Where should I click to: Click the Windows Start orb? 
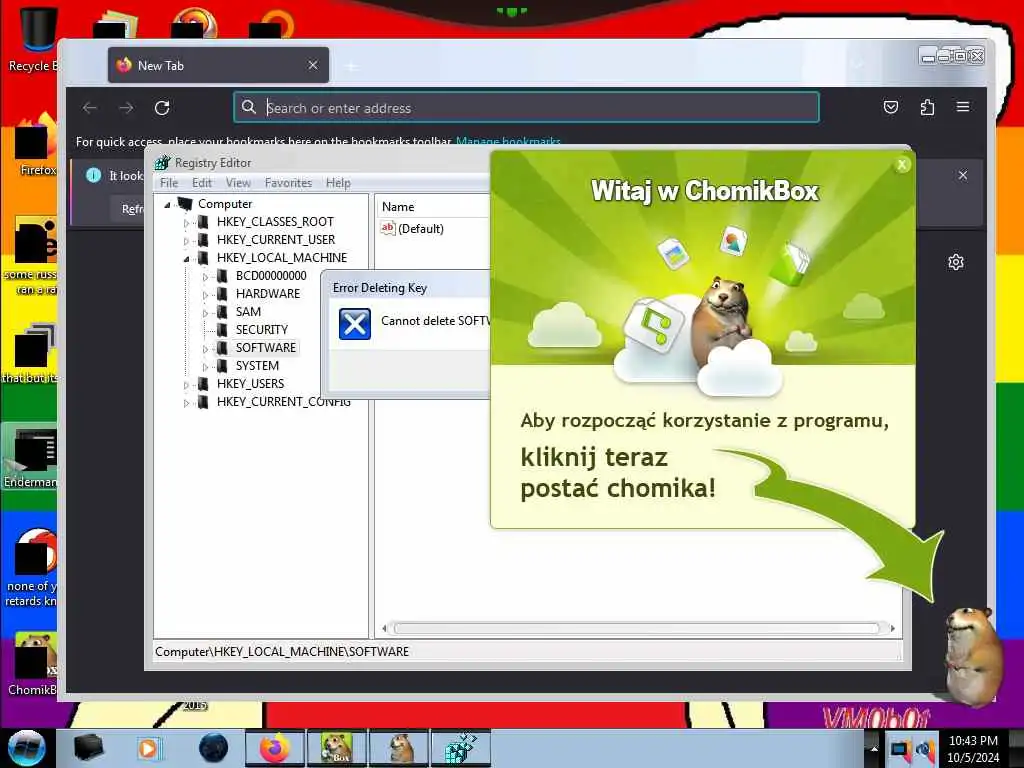point(27,748)
